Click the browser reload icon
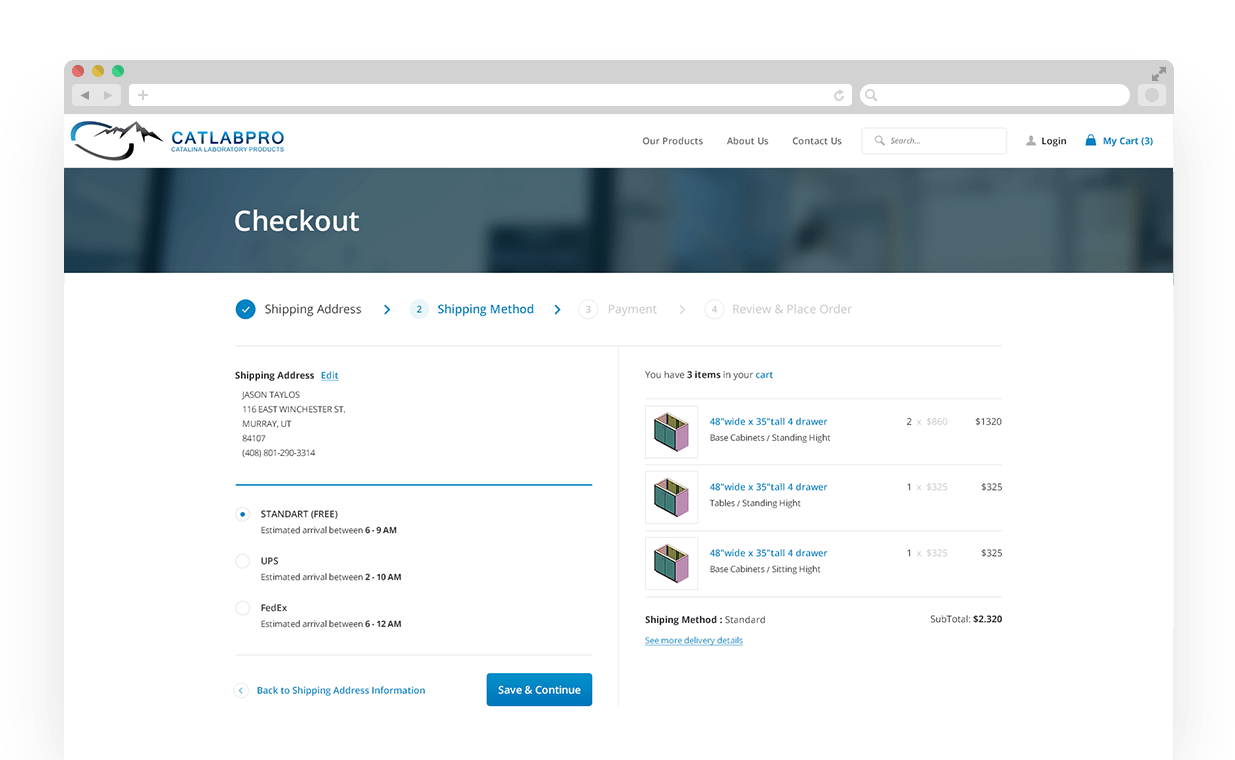Viewport: 1235px width, 760px height. pos(838,96)
